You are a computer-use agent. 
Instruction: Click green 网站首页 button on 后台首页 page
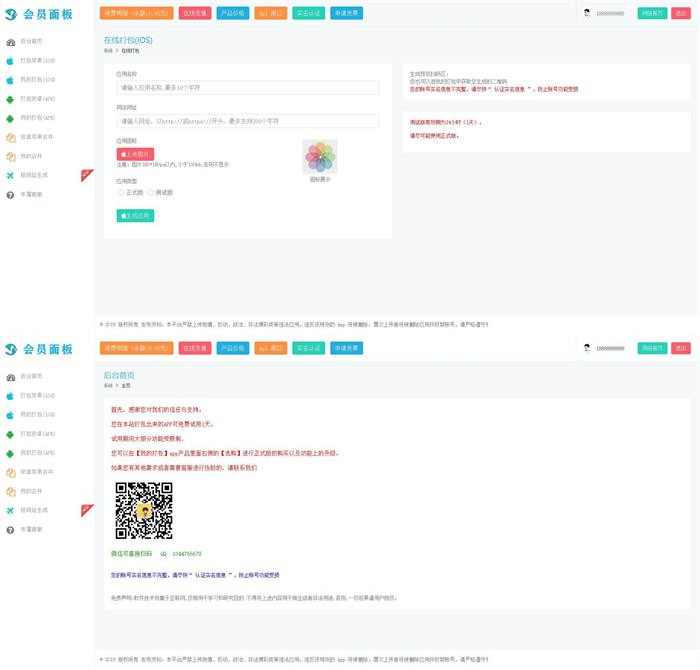[652, 348]
